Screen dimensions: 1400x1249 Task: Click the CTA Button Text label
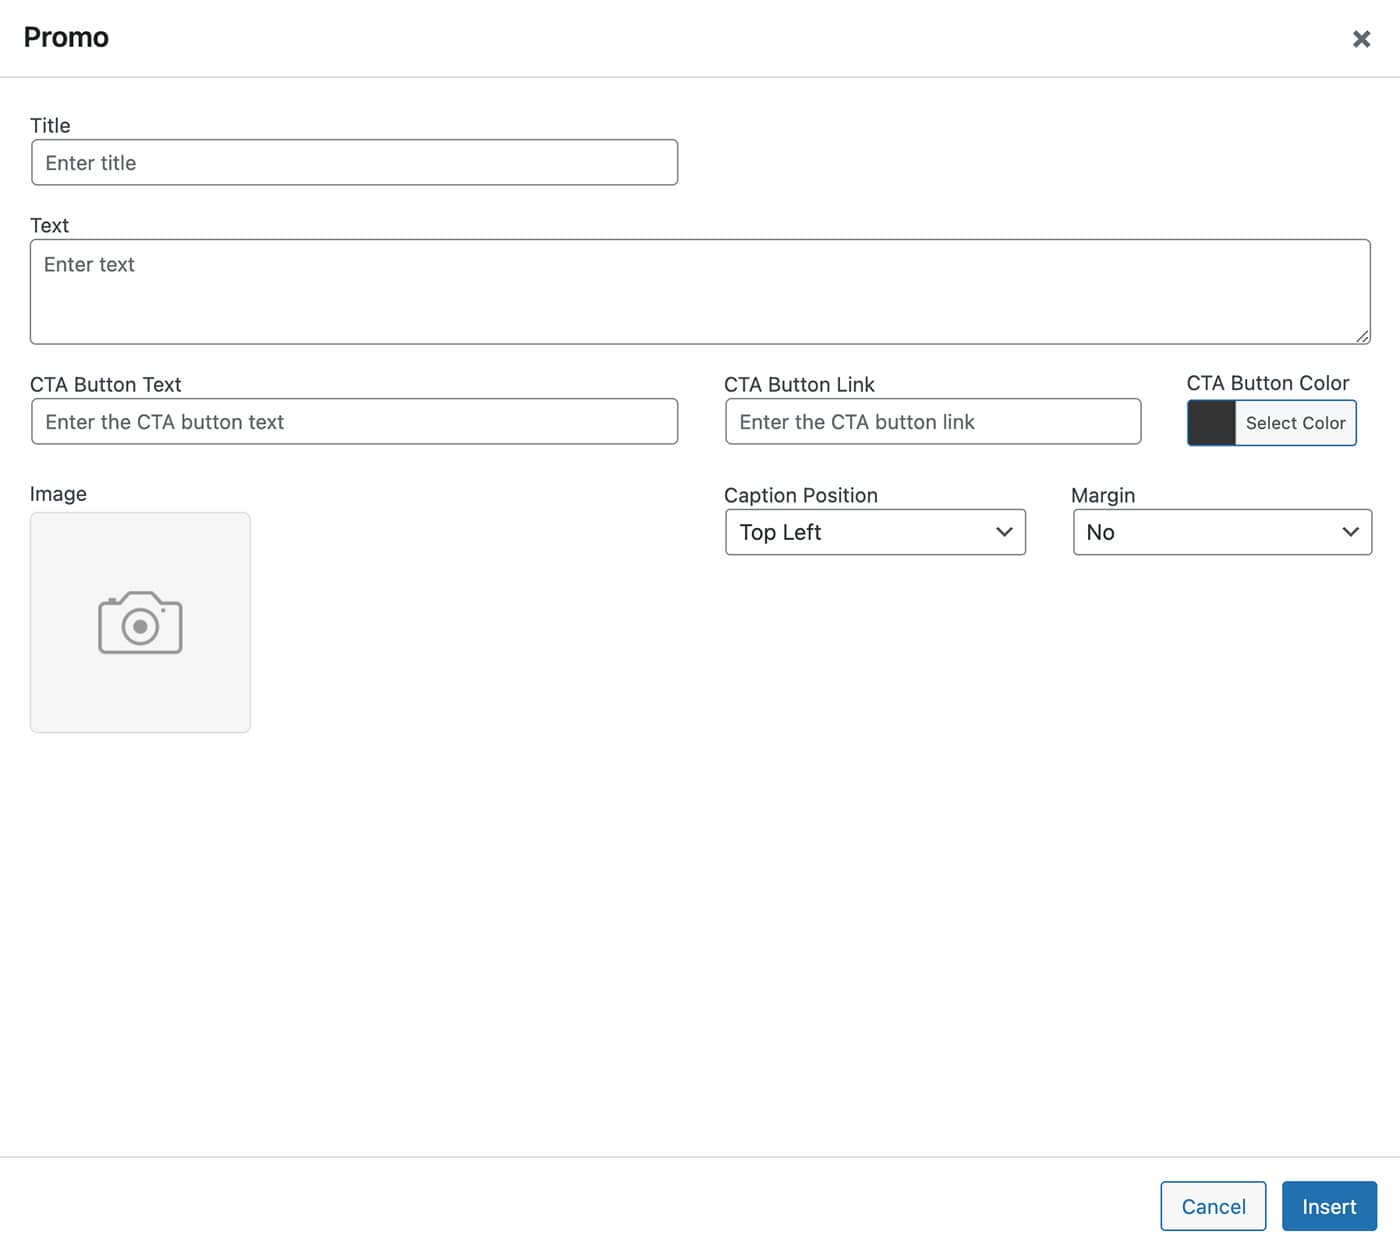click(105, 385)
